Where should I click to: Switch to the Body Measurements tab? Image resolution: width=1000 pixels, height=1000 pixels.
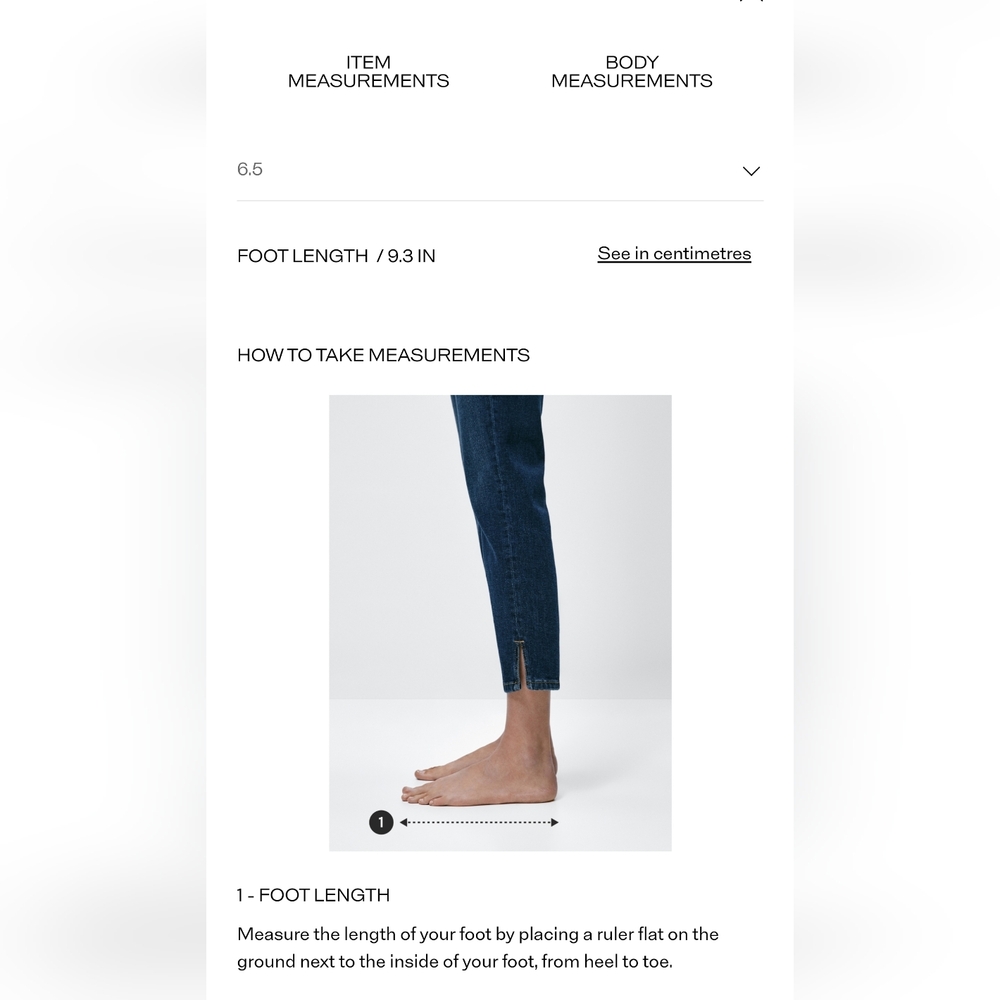(631, 71)
